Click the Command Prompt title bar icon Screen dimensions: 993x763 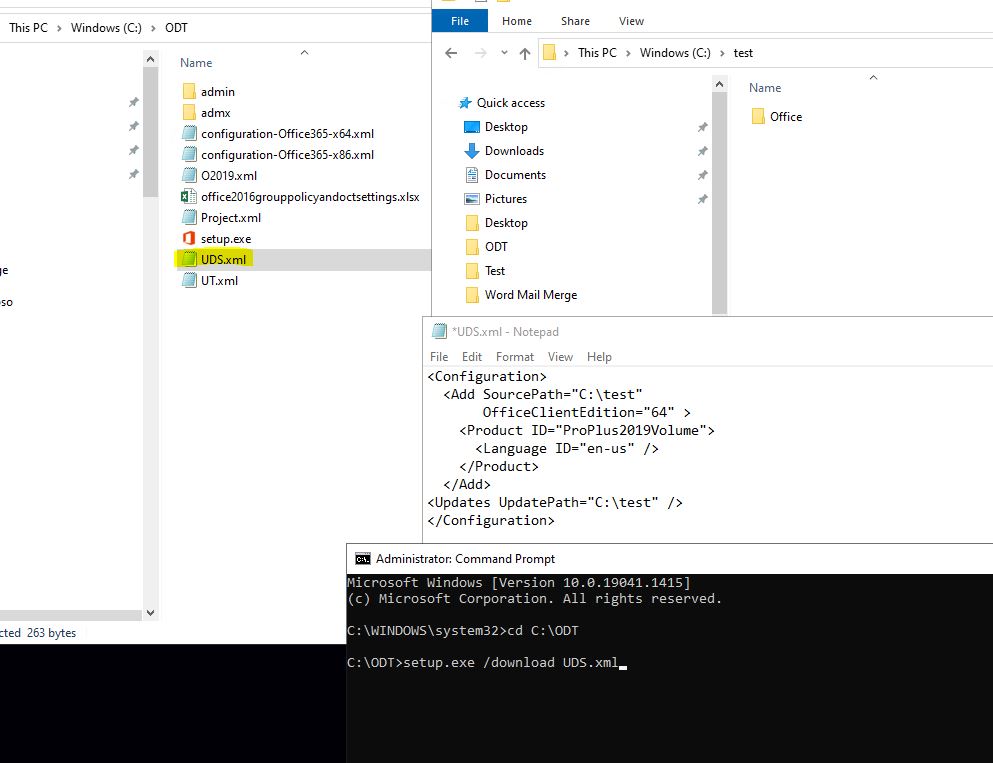click(363, 559)
